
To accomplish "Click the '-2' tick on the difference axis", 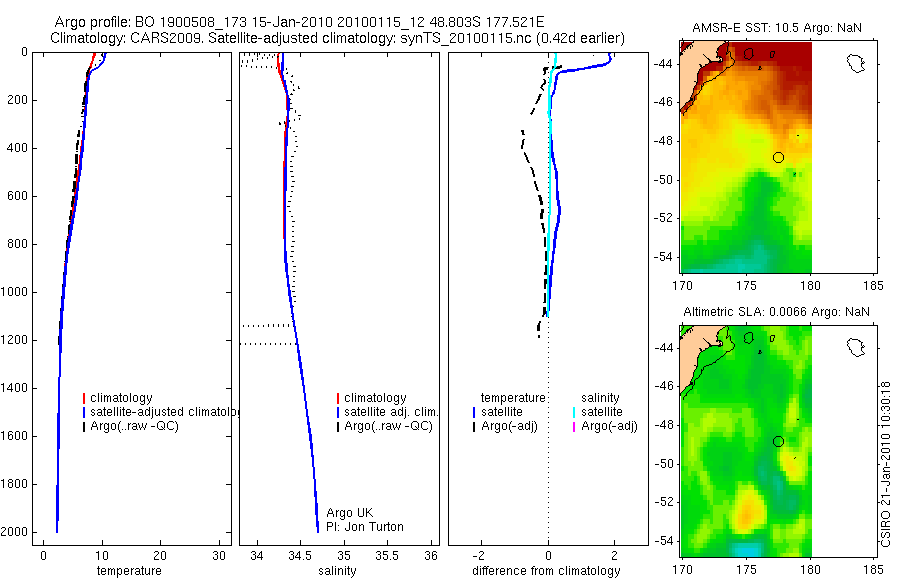I will (x=479, y=555).
